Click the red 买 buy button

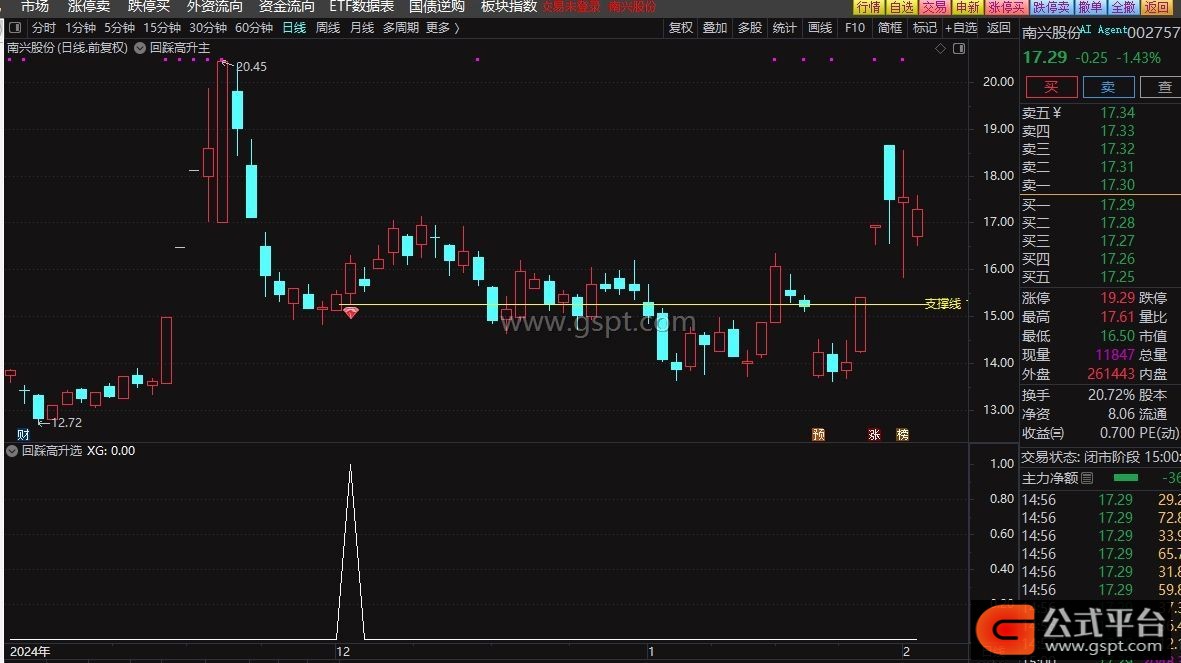pyautogui.click(x=1051, y=87)
